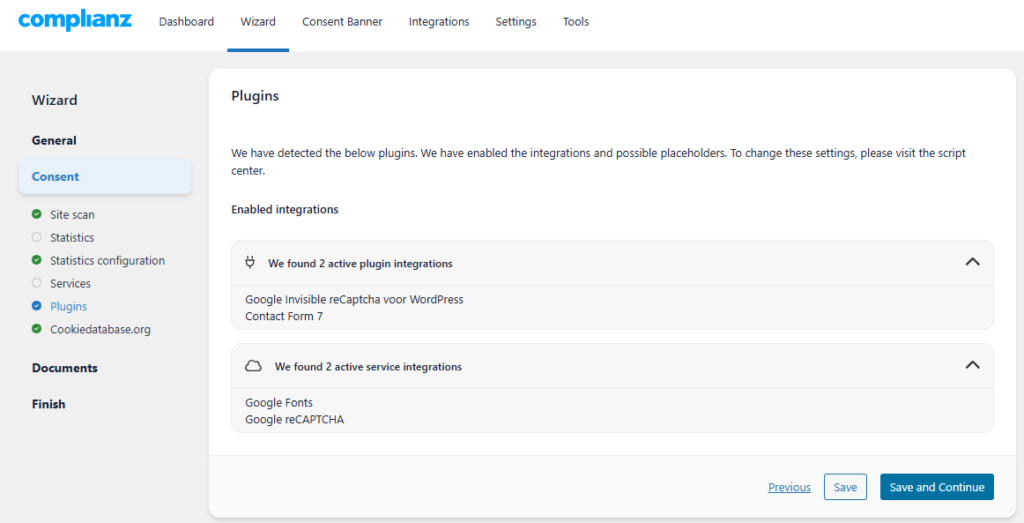Image resolution: width=1024 pixels, height=523 pixels.
Task: Click the empty circle next to Statistics
Action: point(37,237)
